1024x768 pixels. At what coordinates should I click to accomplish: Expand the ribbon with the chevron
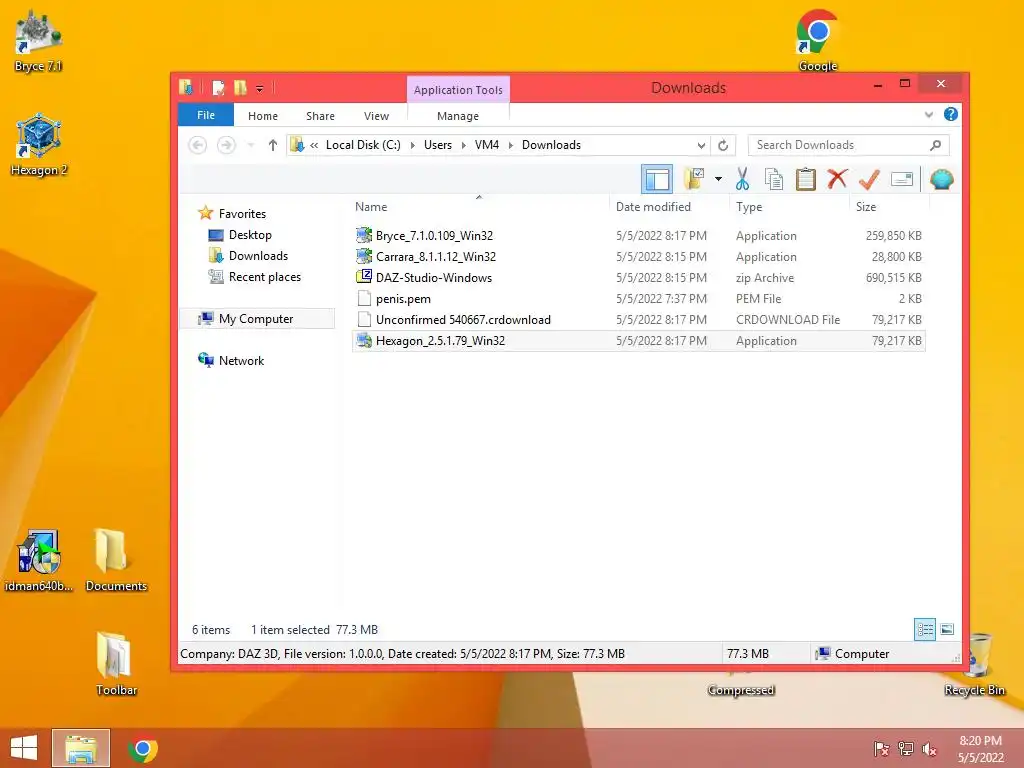click(x=929, y=115)
